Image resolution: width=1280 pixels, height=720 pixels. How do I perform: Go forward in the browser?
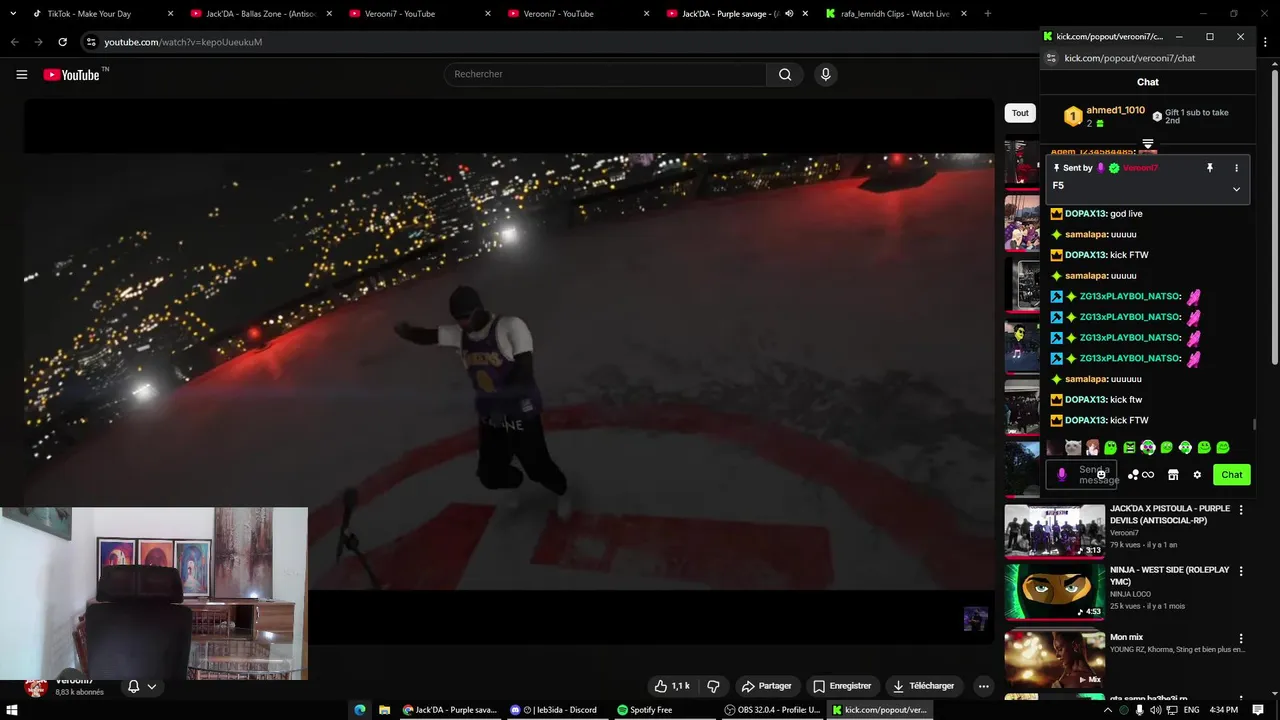pyautogui.click(x=38, y=42)
